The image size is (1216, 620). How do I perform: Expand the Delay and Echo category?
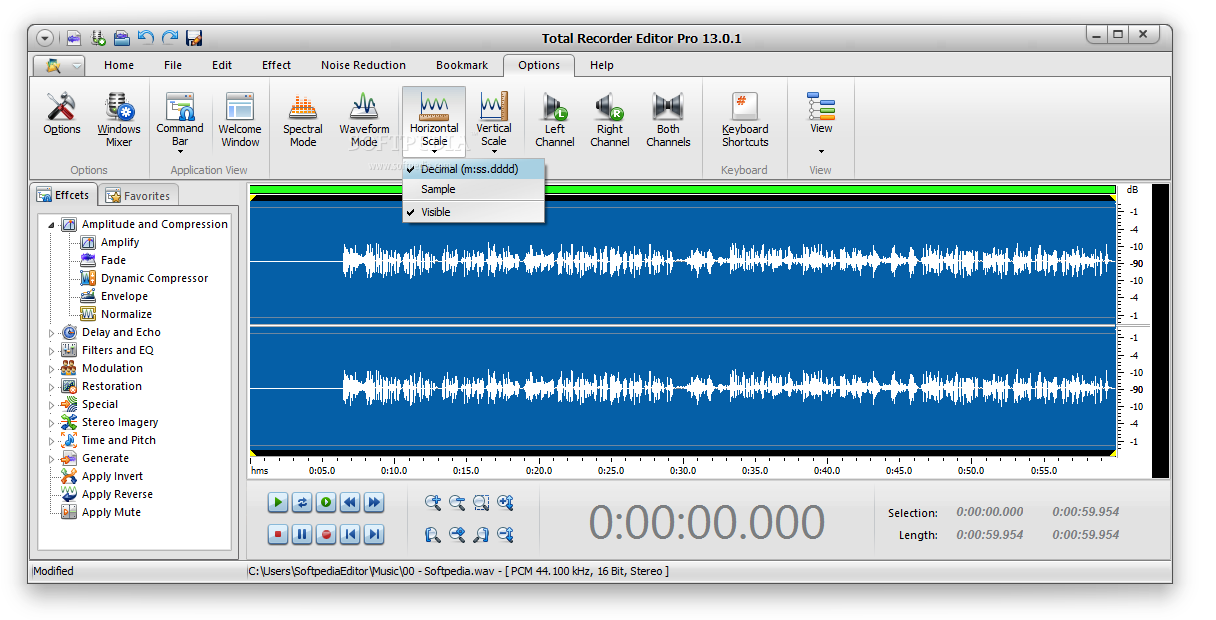coord(52,333)
